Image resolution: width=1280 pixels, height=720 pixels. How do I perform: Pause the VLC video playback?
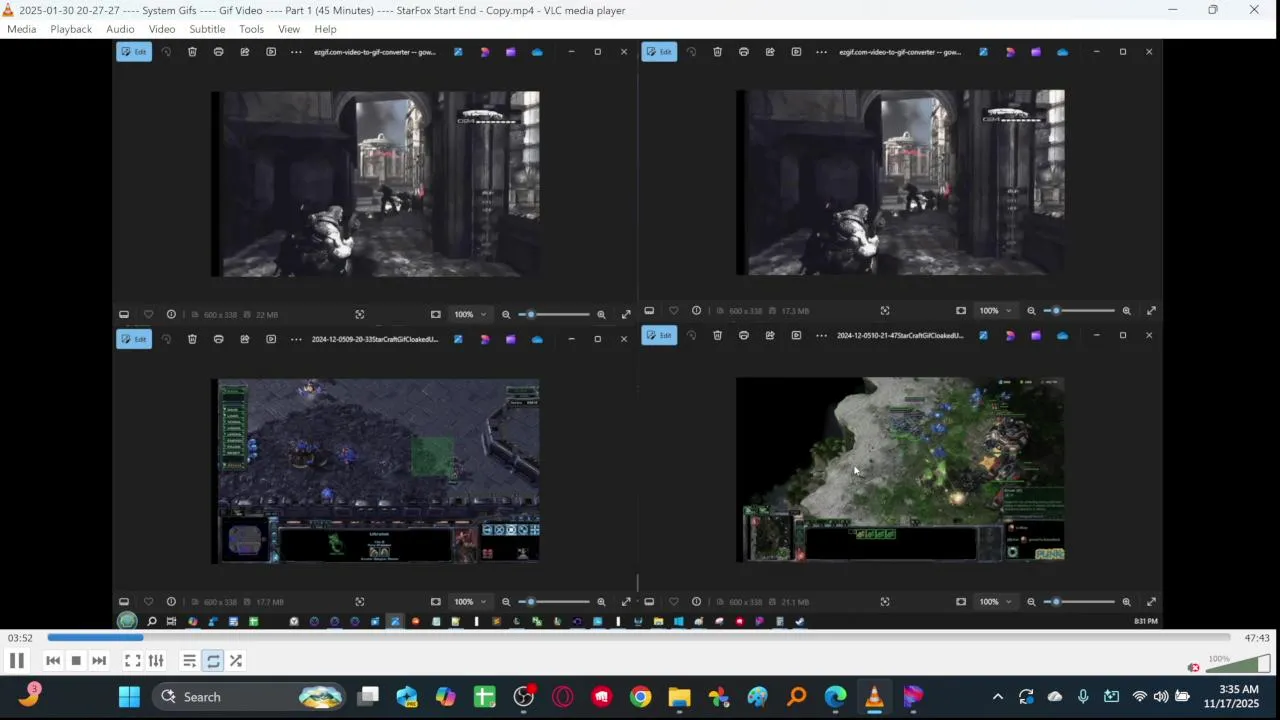[x=16, y=661]
